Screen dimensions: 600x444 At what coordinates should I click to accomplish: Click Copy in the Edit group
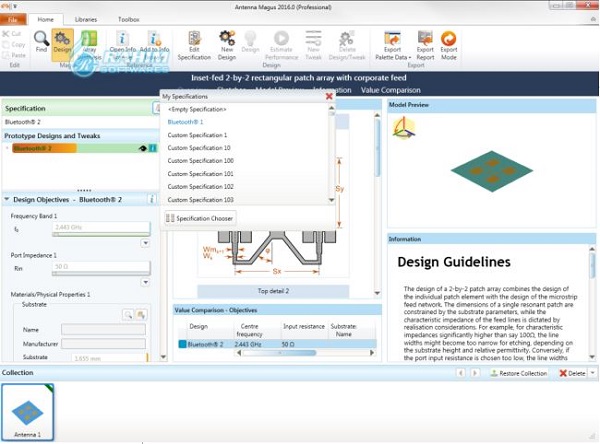click(x=14, y=44)
